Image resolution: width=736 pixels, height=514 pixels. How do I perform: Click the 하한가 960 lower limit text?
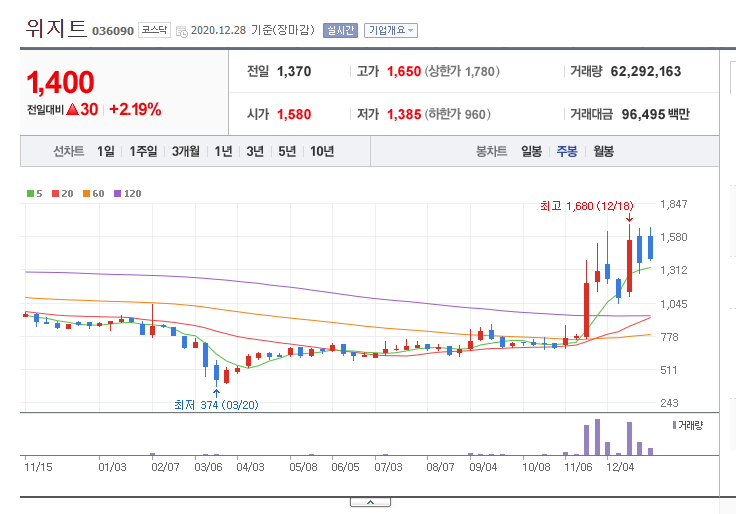click(458, 114)
